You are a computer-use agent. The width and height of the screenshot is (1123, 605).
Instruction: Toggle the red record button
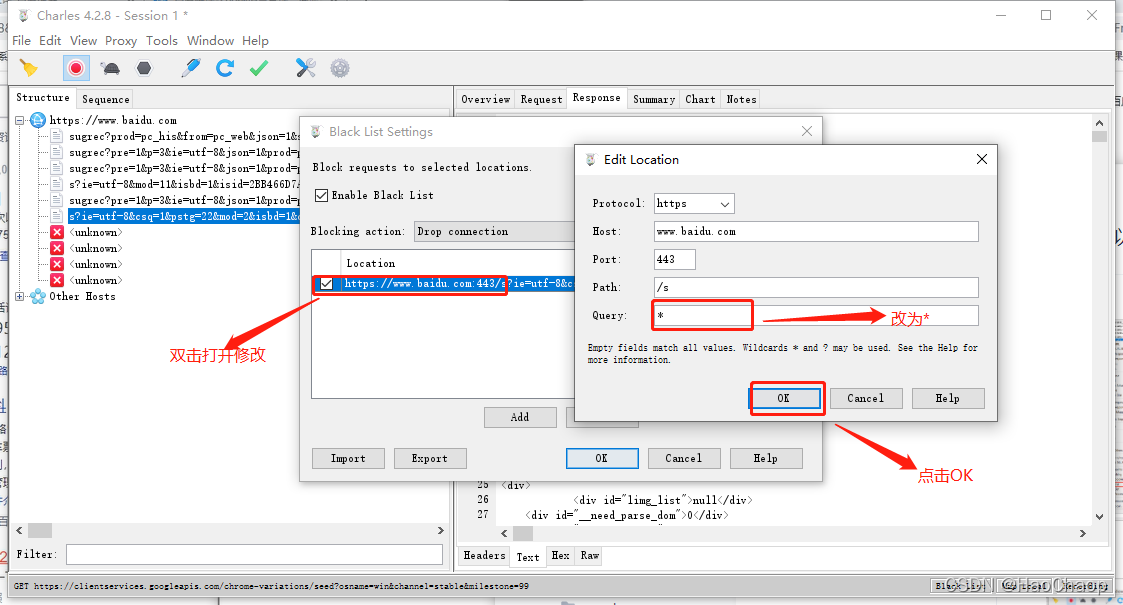(x=76, y=68)
